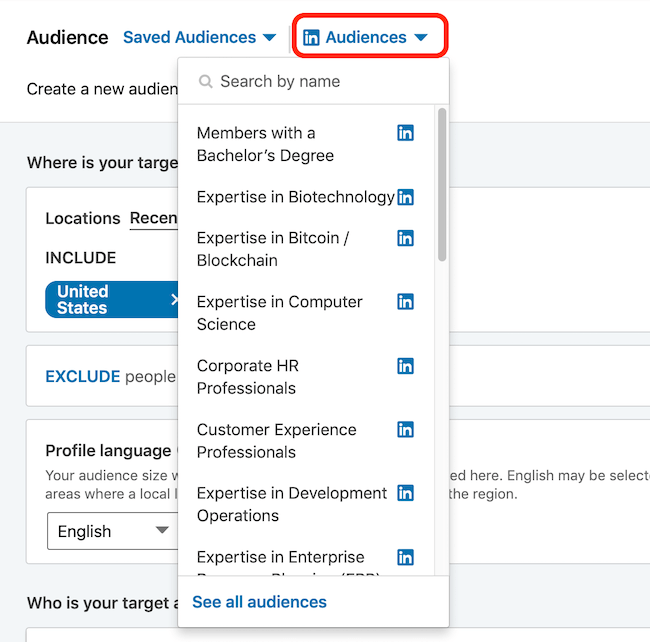This screenshot has height=642, width=650.
Task: Pick Customer Experience Professionals audience
Action: pyautogui.click(x=276, y=441)
